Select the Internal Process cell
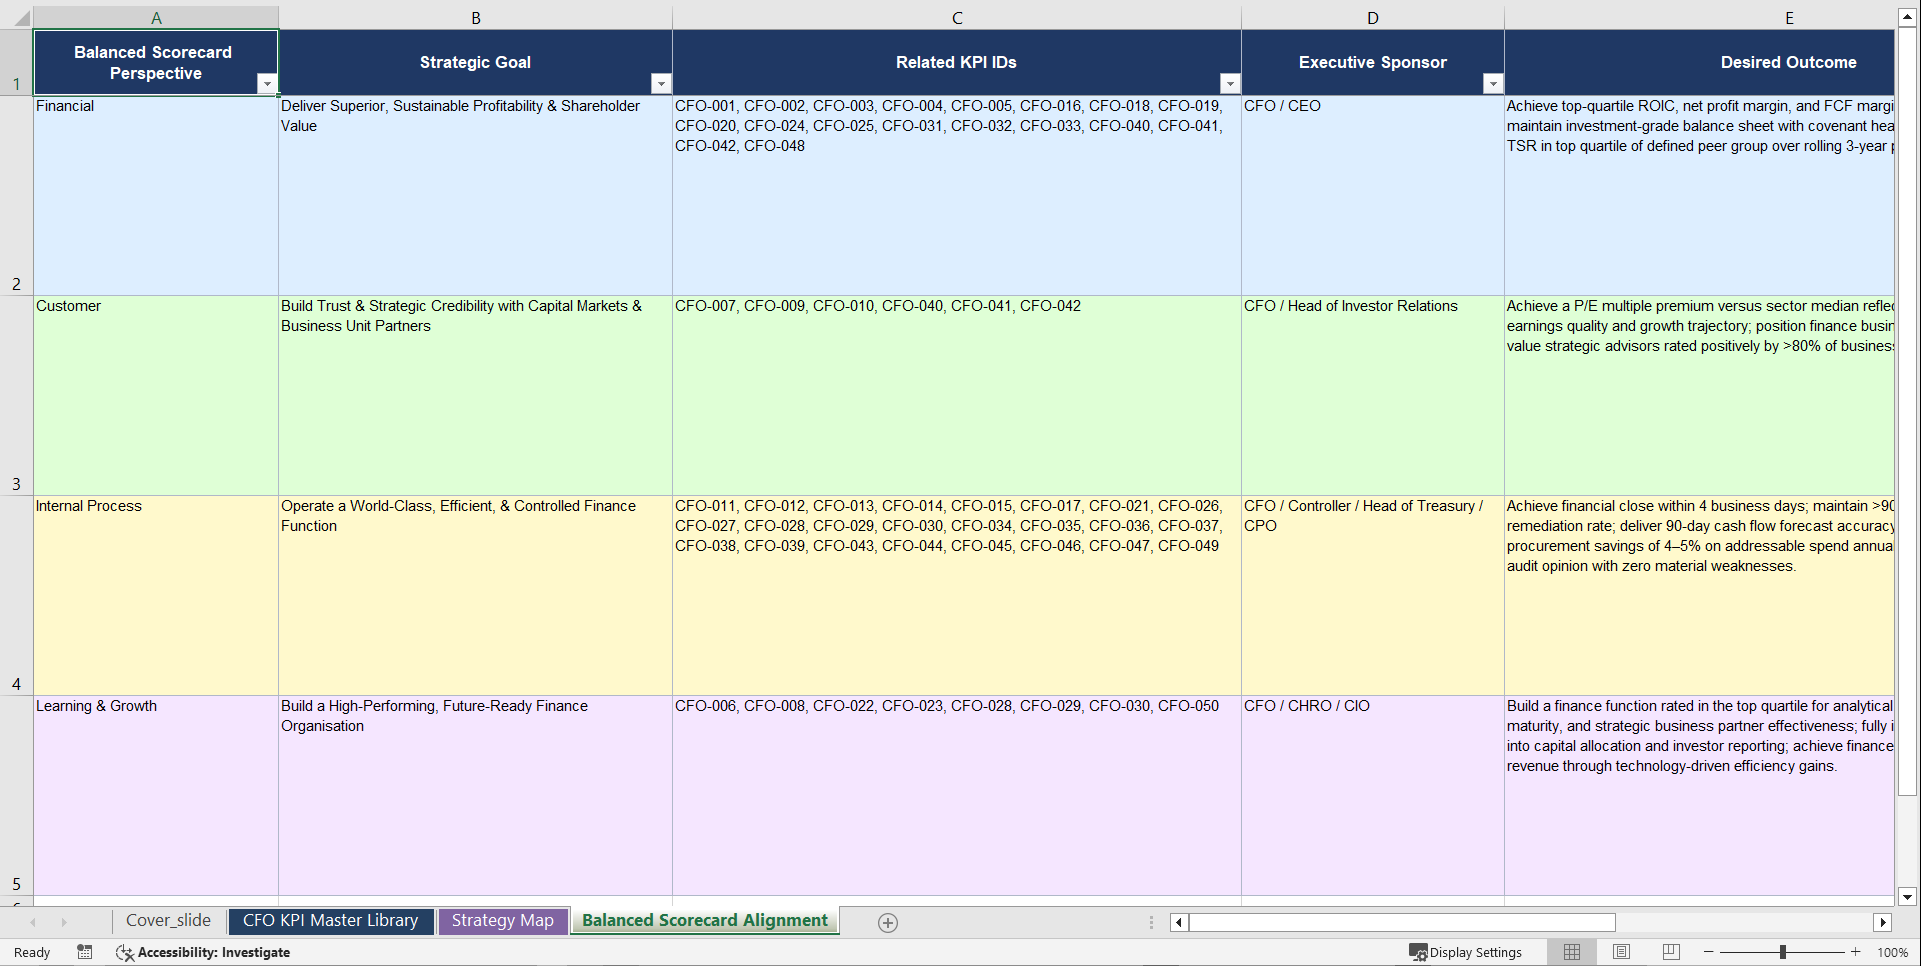Screen dimensions: 1921x966 156,595
